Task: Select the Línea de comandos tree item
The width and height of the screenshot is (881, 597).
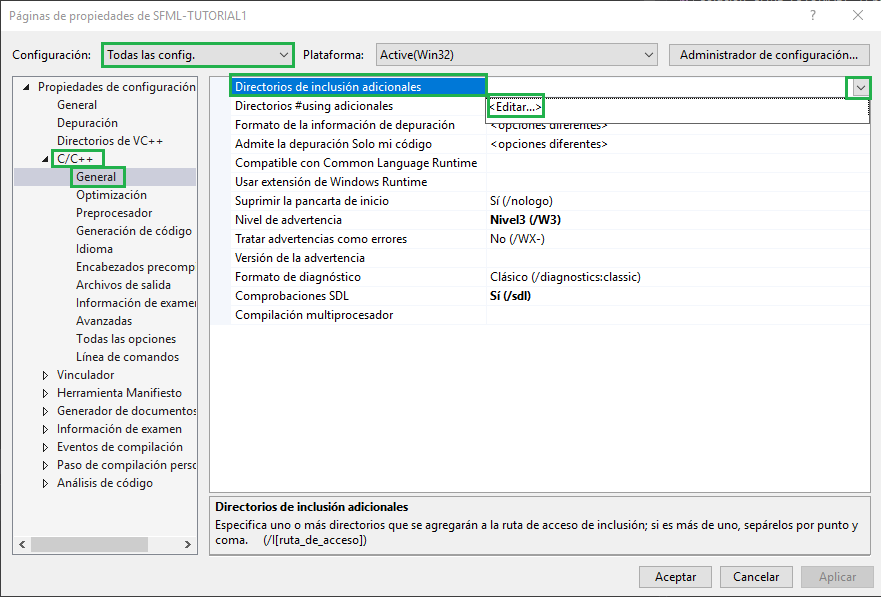Action: (127, 356)
